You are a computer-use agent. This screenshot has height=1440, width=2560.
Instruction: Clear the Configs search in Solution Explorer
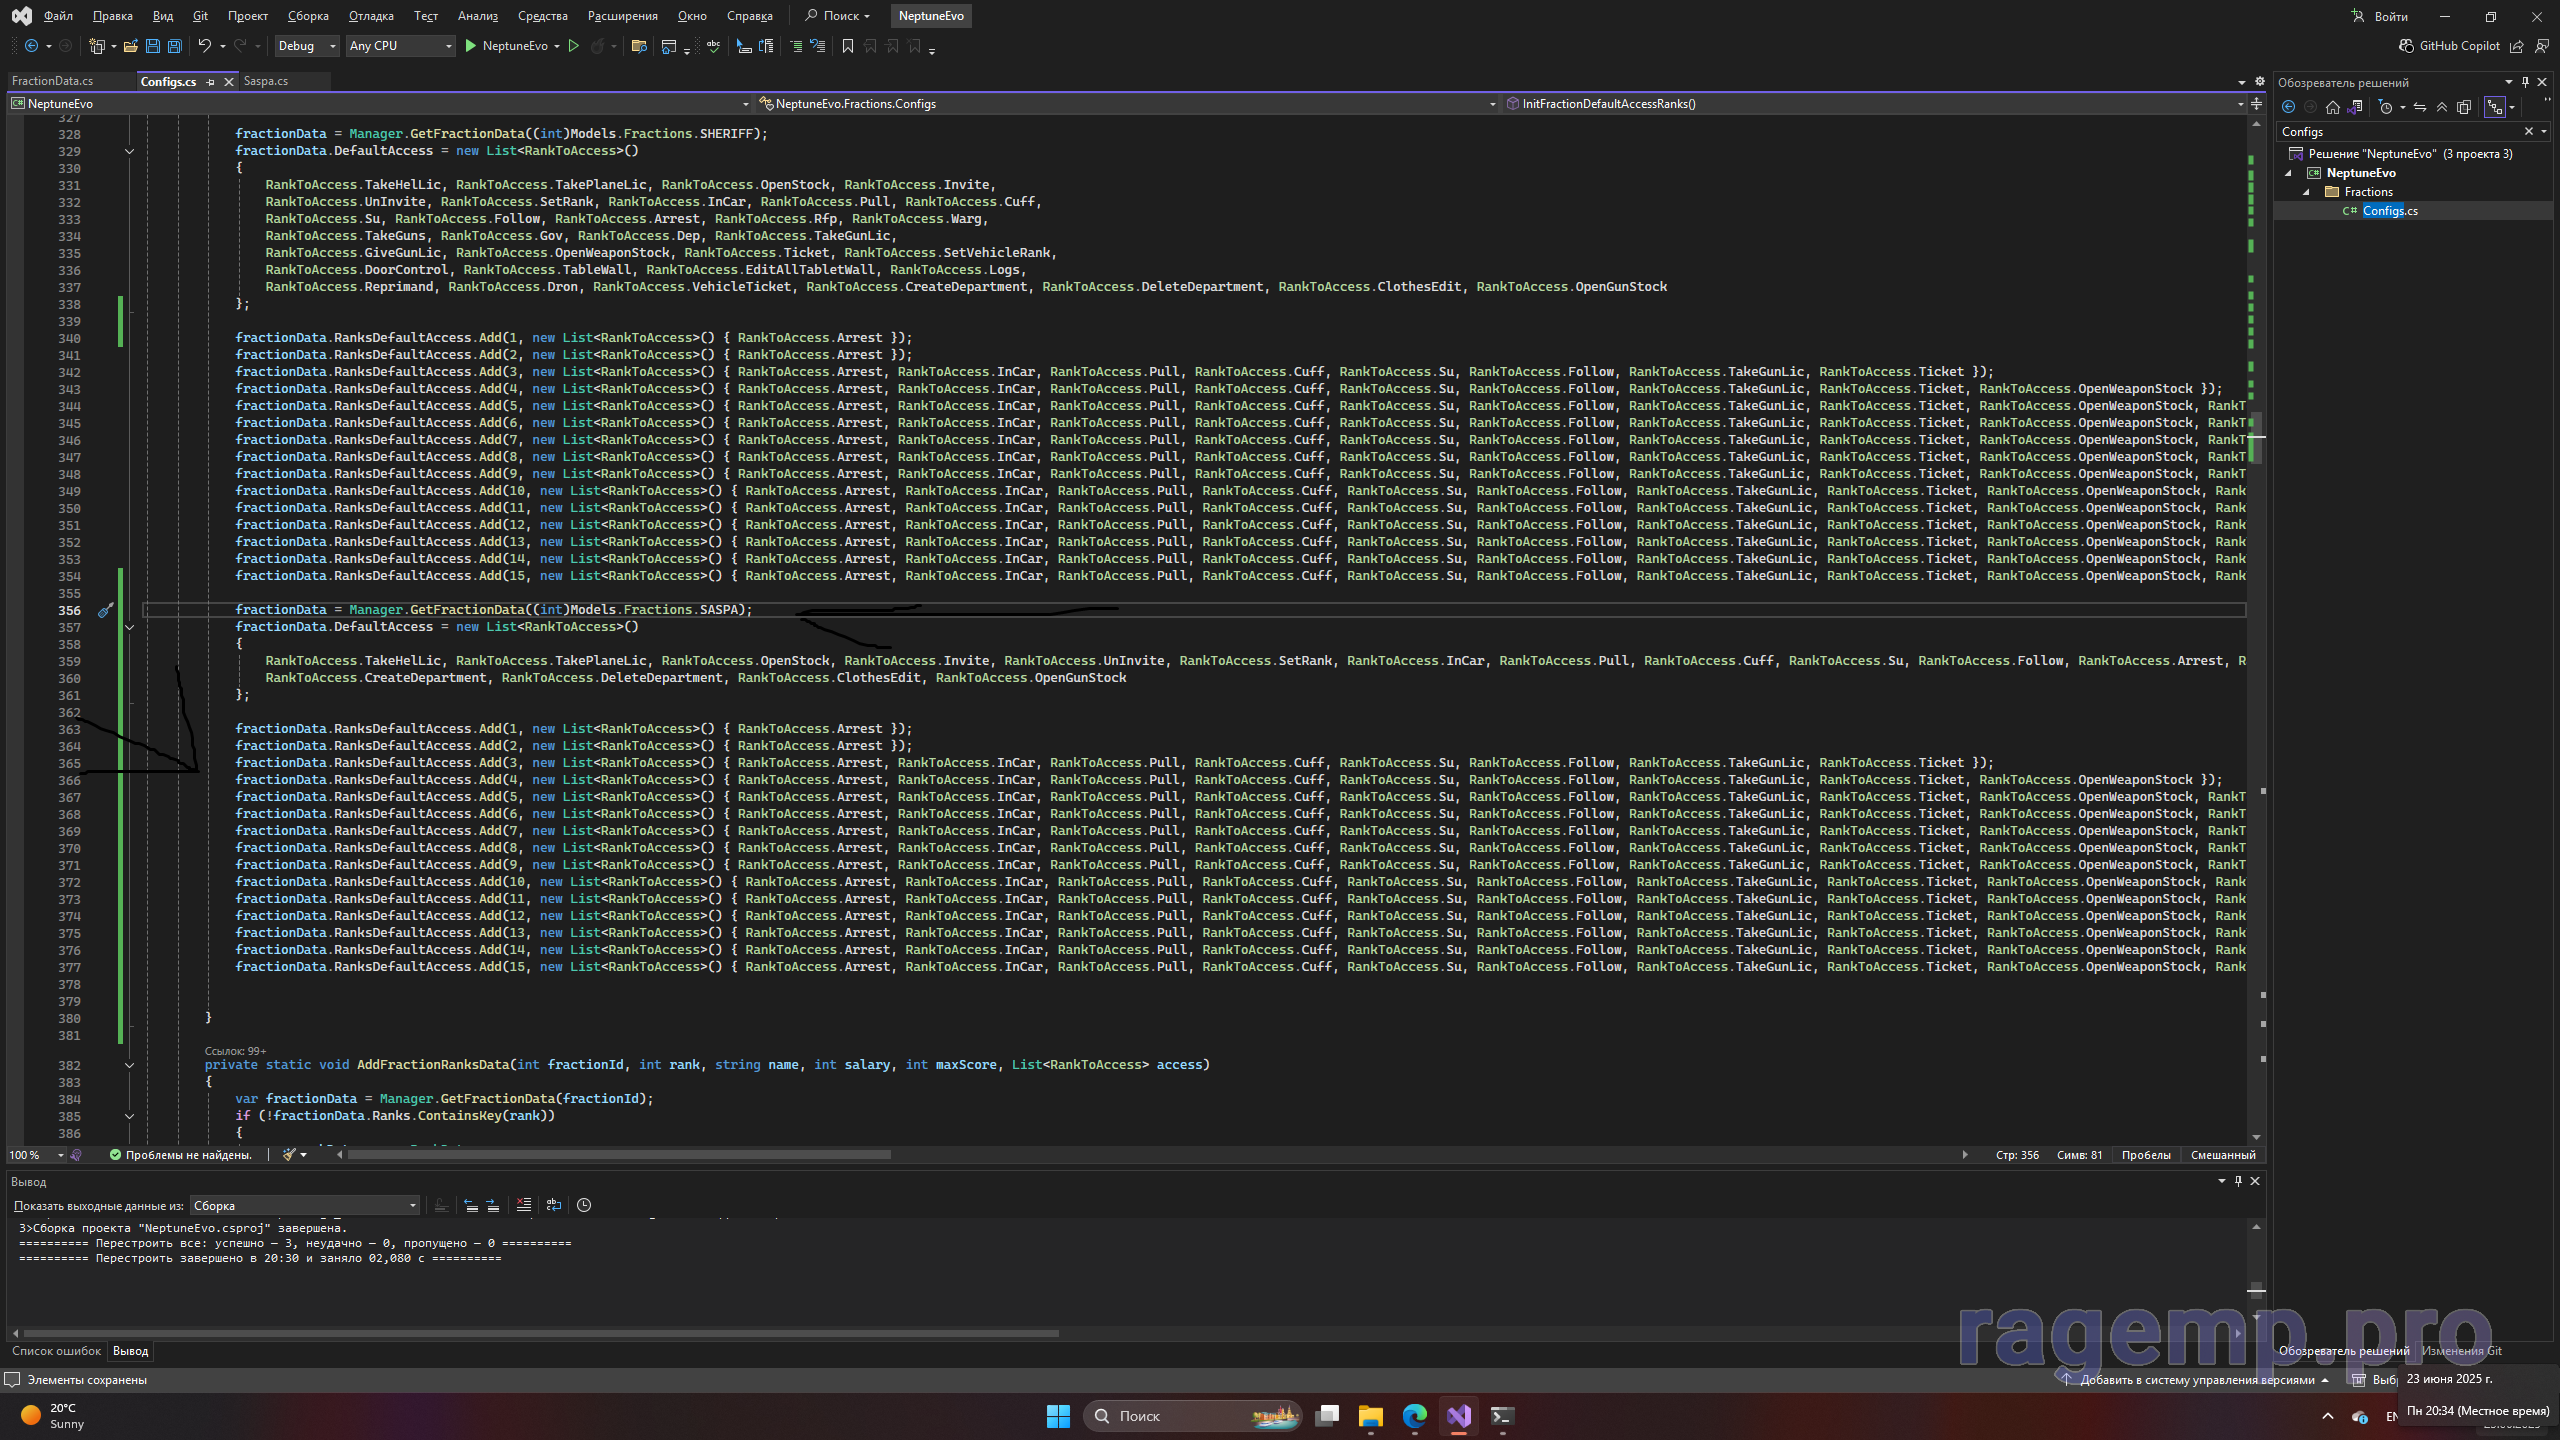(x=2529, y=131)
